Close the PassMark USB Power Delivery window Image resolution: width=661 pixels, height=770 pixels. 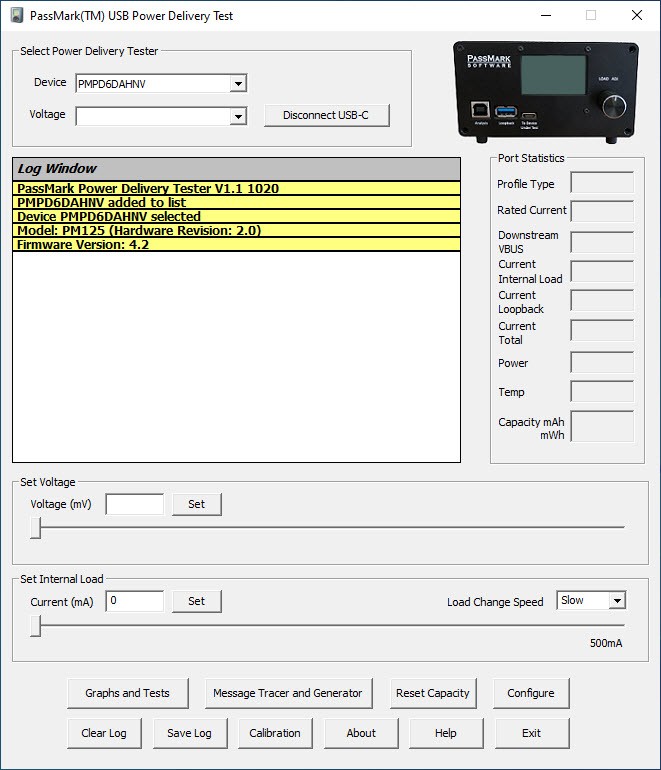pos(637,15)
